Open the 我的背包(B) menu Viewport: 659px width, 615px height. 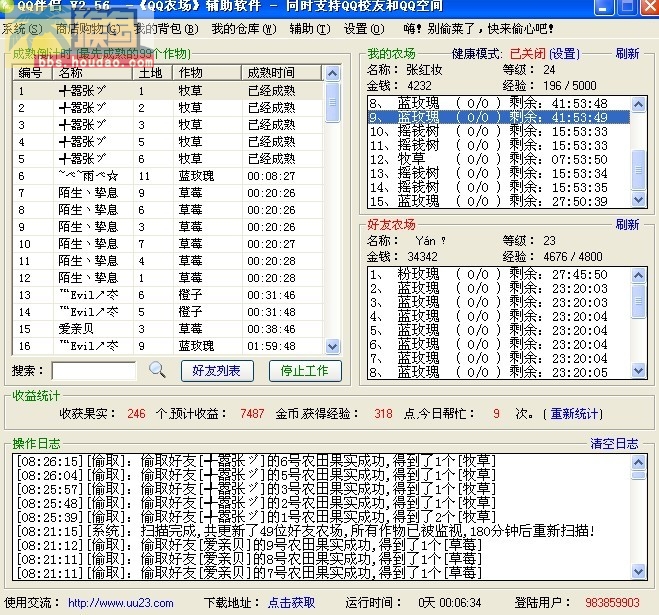click(x=166, y=29)
